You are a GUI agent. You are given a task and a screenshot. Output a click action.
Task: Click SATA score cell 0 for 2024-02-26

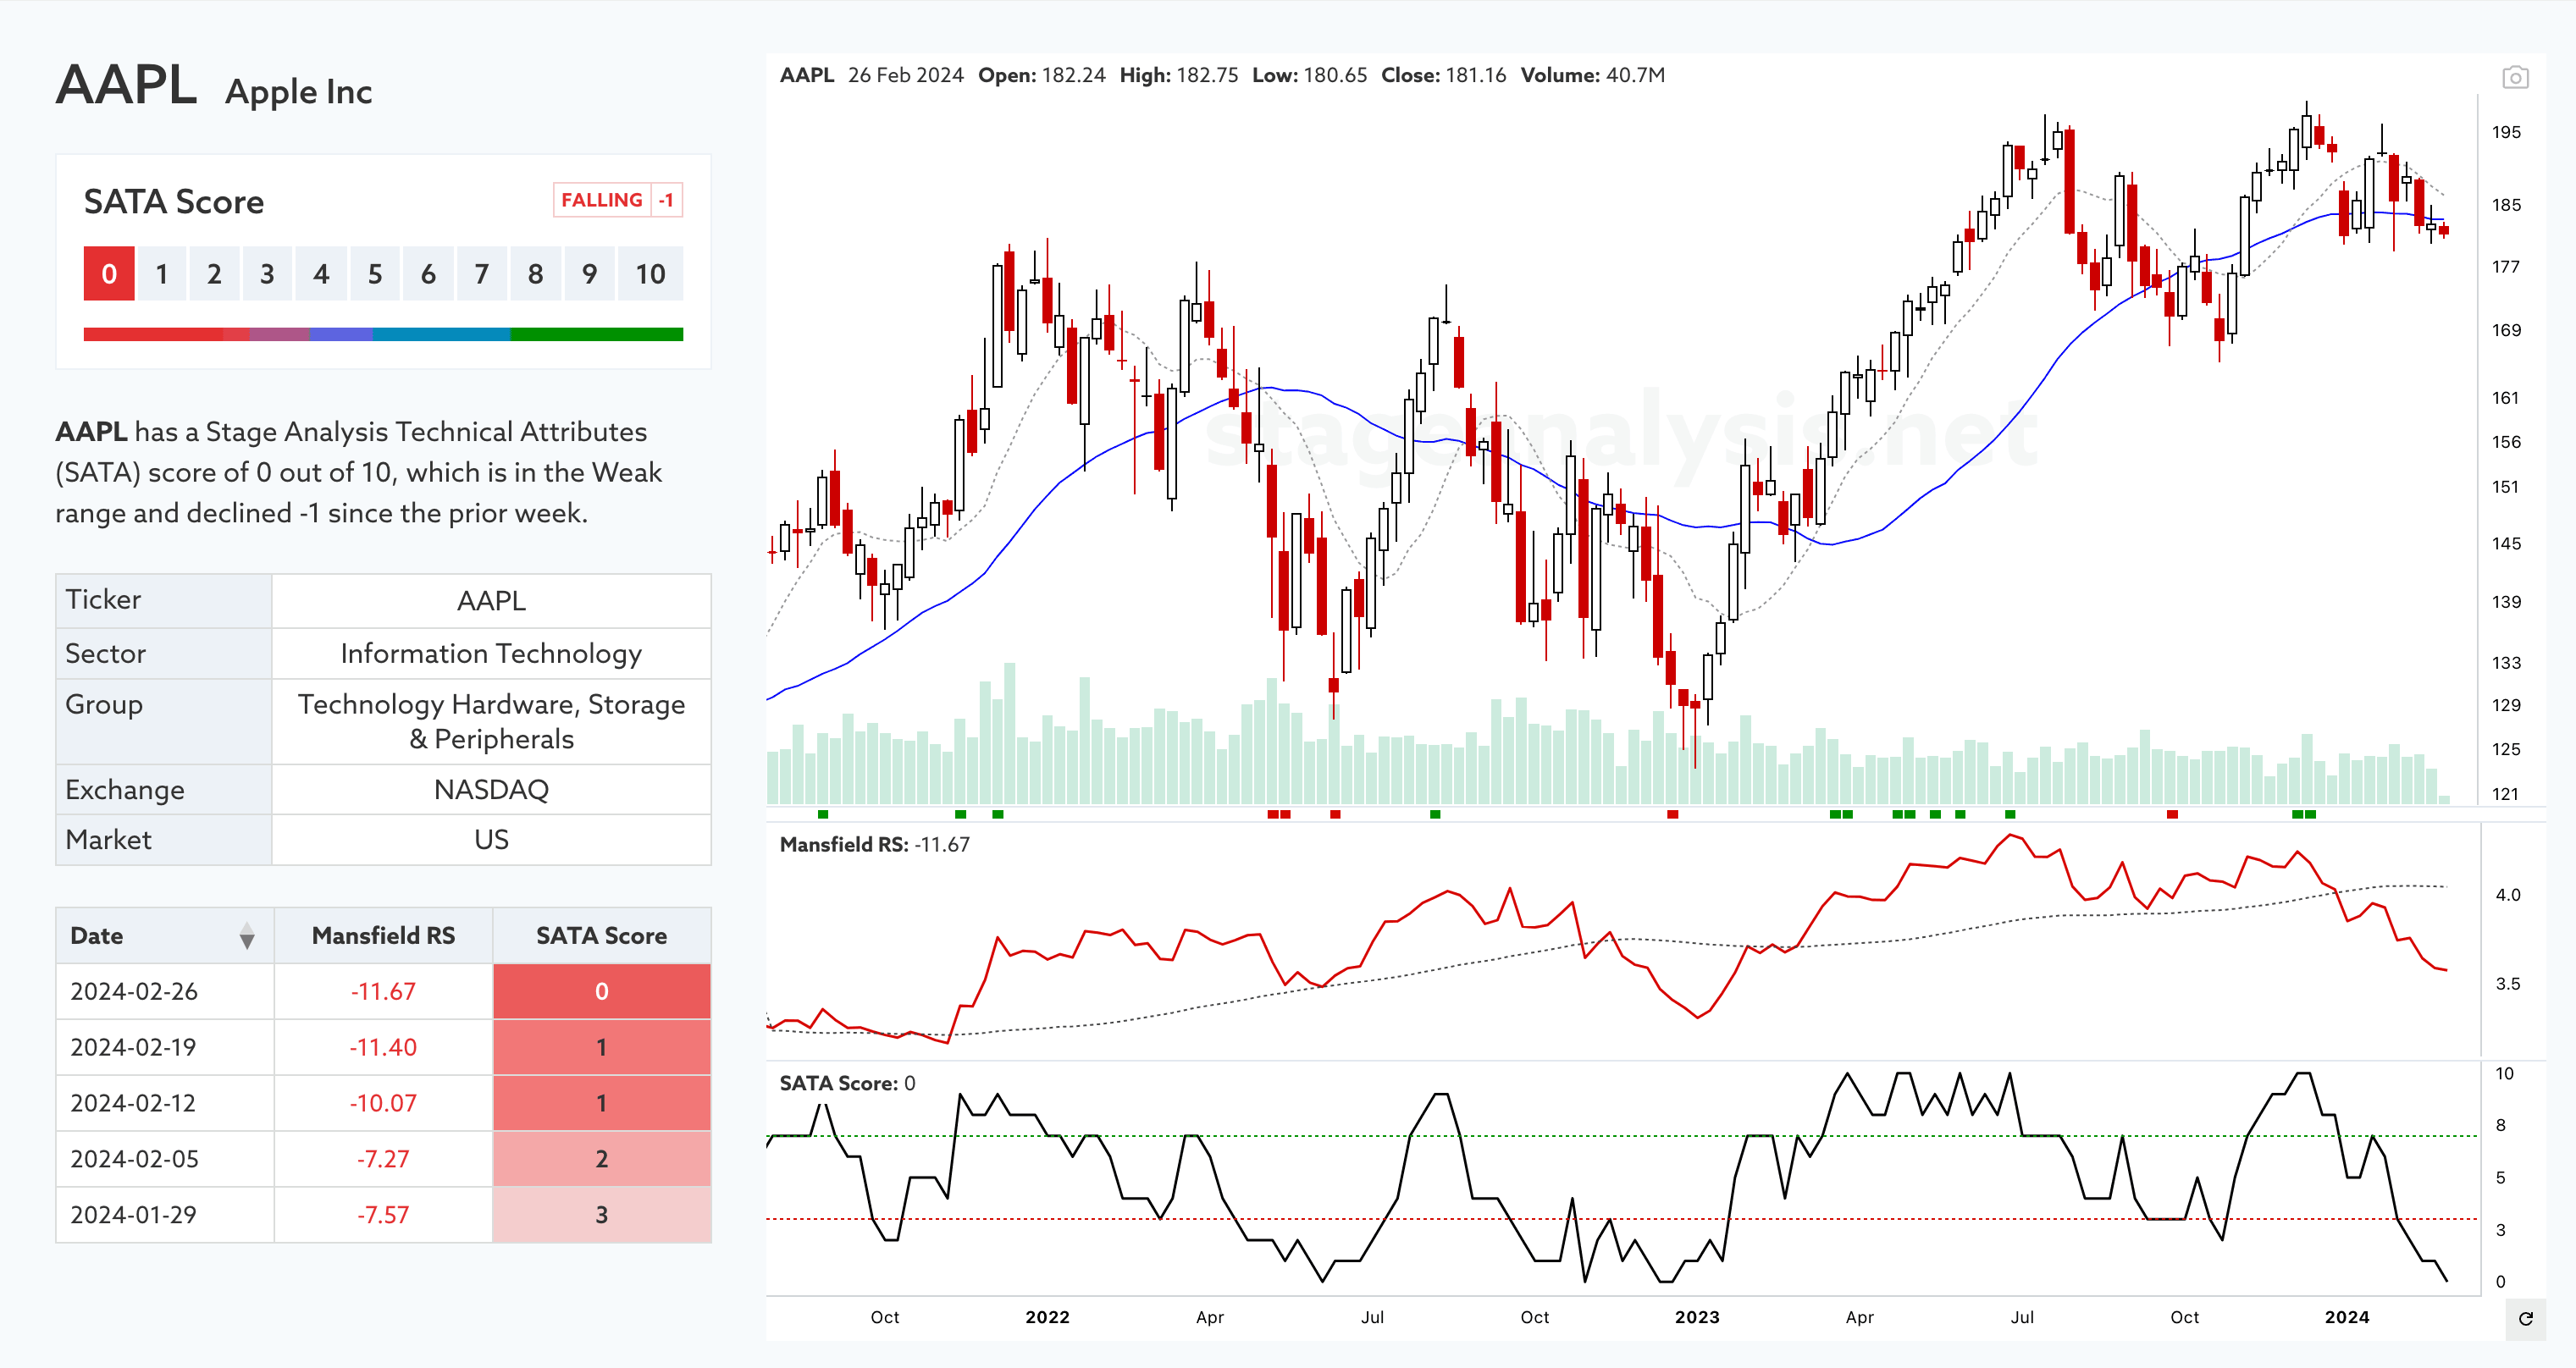[602, 991]
